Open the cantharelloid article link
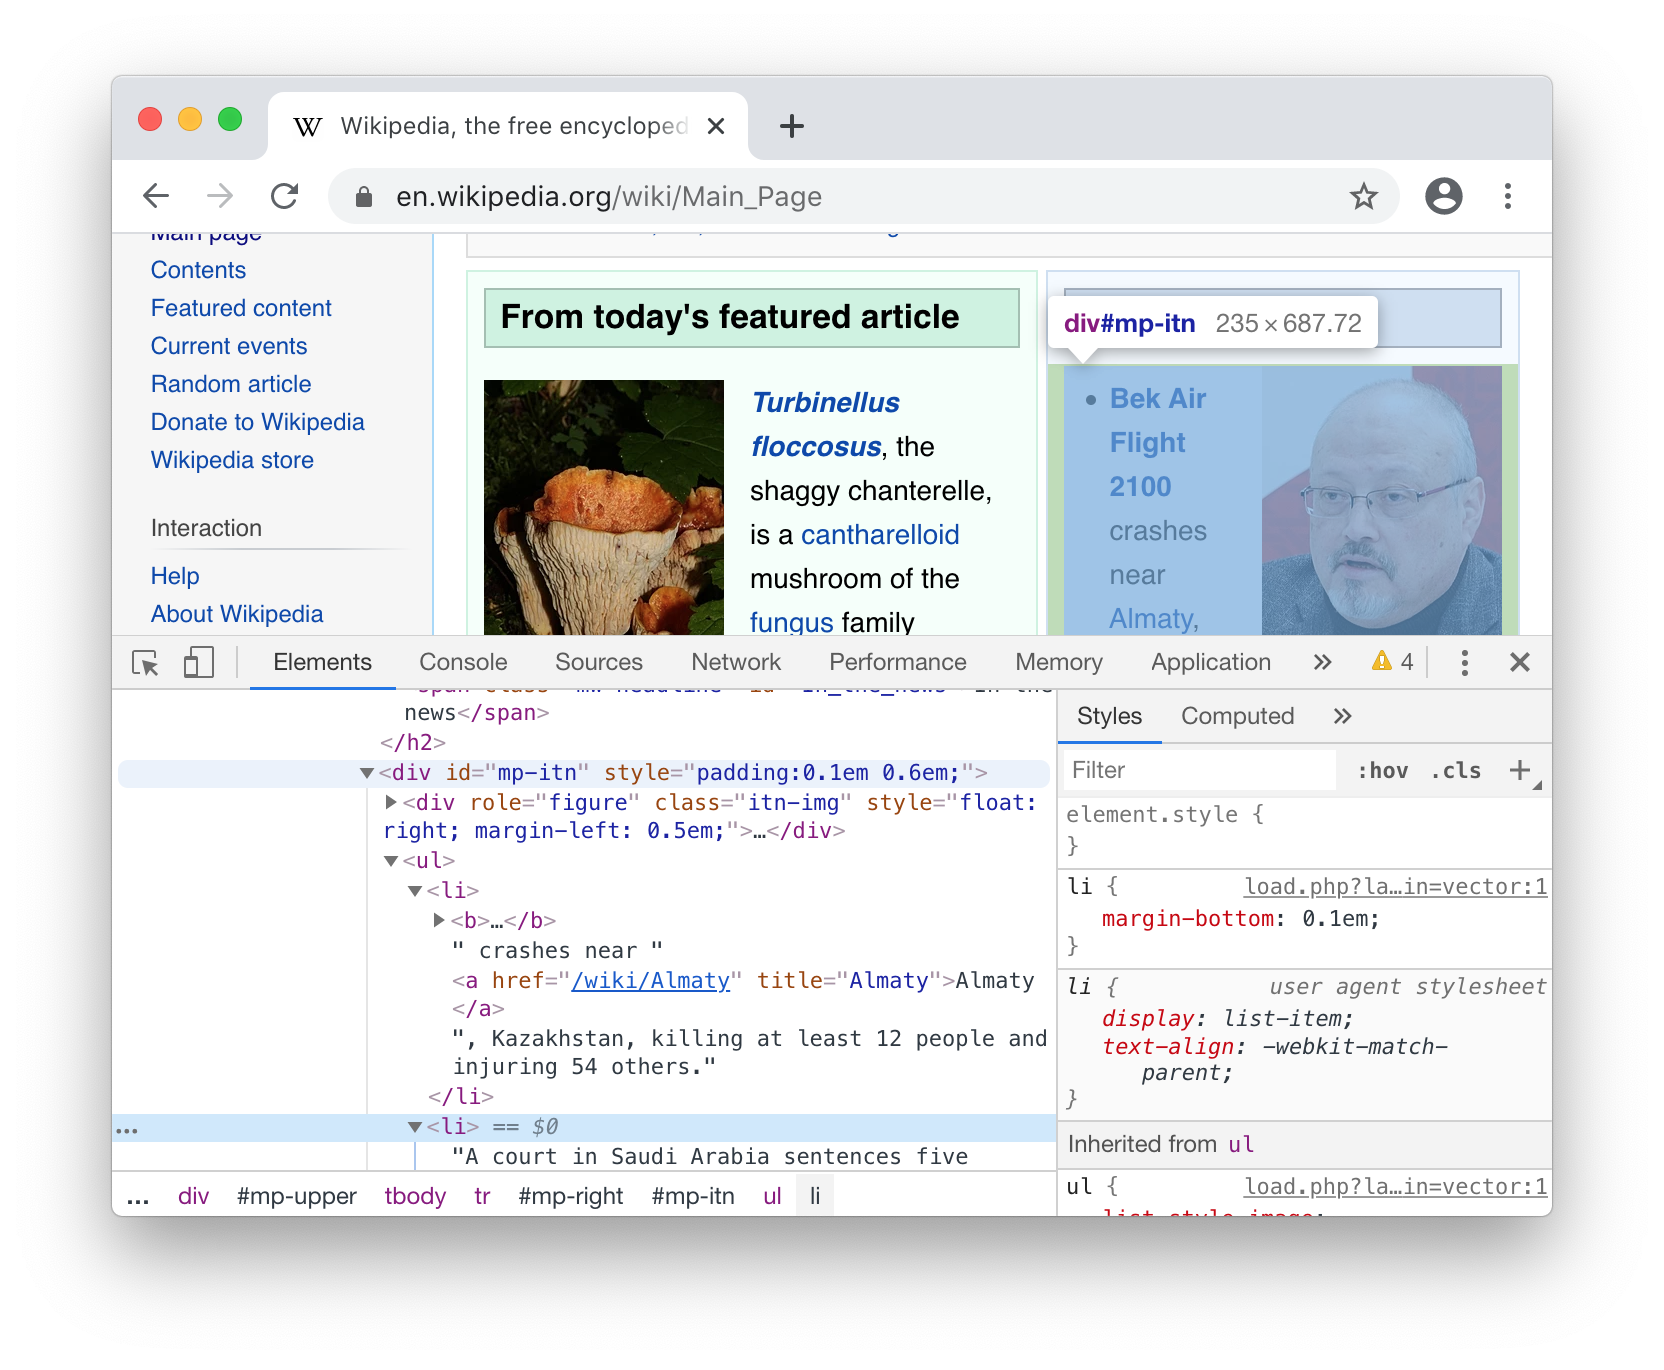Image resolution: width=1664 pixels, height=1370 pixels. pyautogui.click(x=879, y=535)
